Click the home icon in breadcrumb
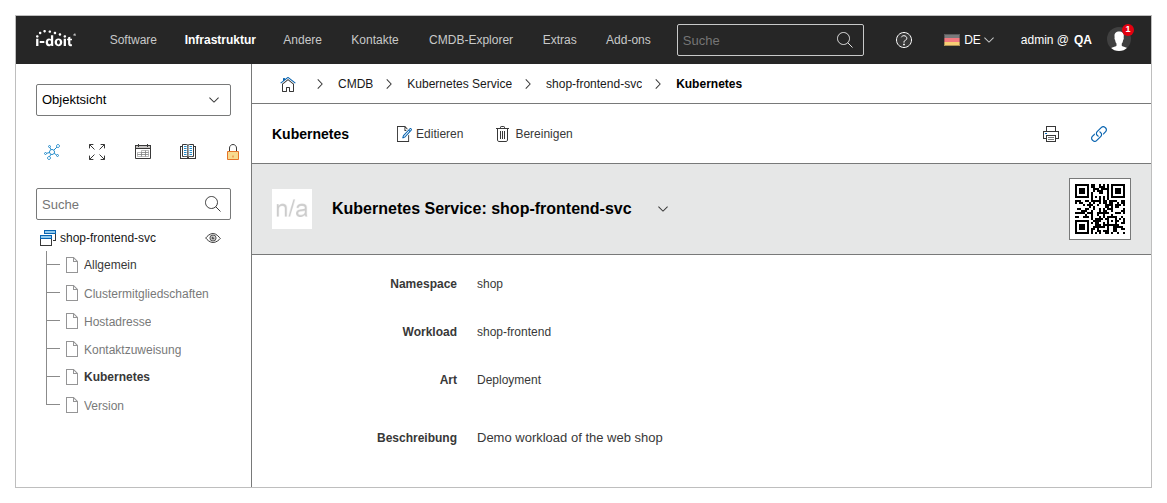The height and width of the screenshot is (503, 1167). pyautogui.click(x=287, y=84)
